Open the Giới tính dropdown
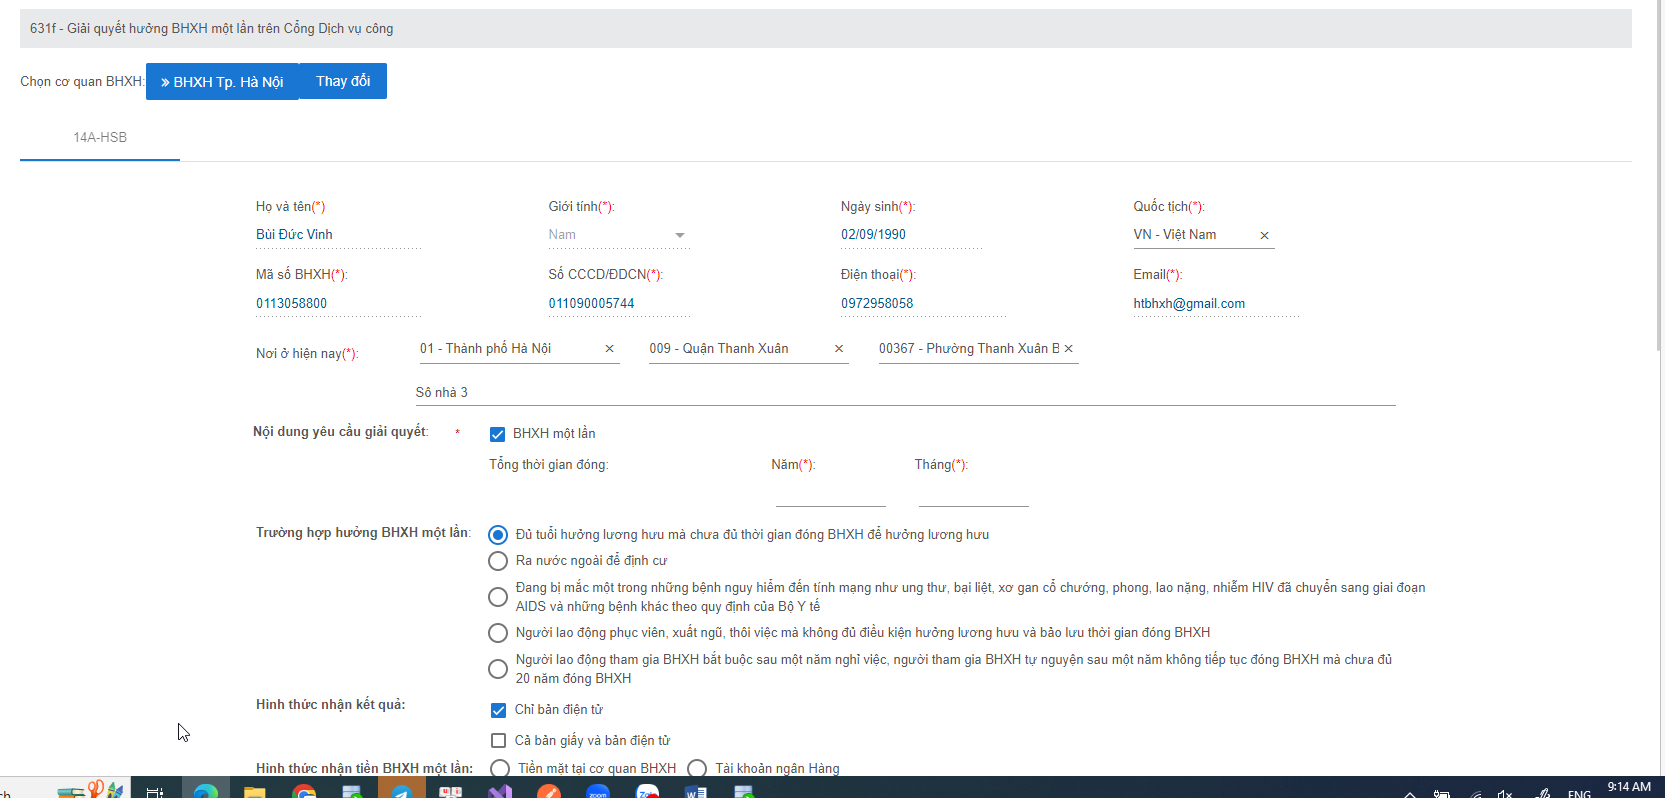1665x798 pixels. (617, 235)
